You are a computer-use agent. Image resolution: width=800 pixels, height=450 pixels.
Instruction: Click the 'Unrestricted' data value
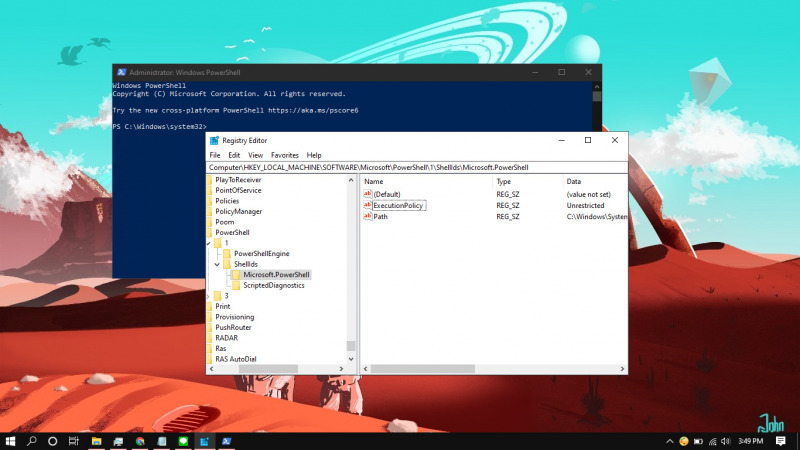(x=585, y=206)
